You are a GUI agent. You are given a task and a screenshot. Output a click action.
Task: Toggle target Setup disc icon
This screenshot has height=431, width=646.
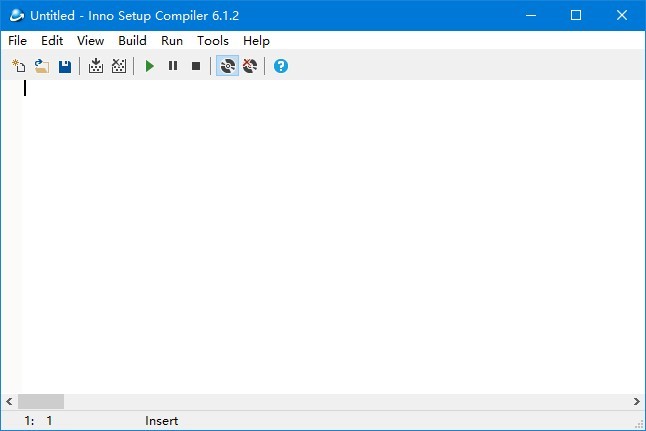[x=227, y=66]
